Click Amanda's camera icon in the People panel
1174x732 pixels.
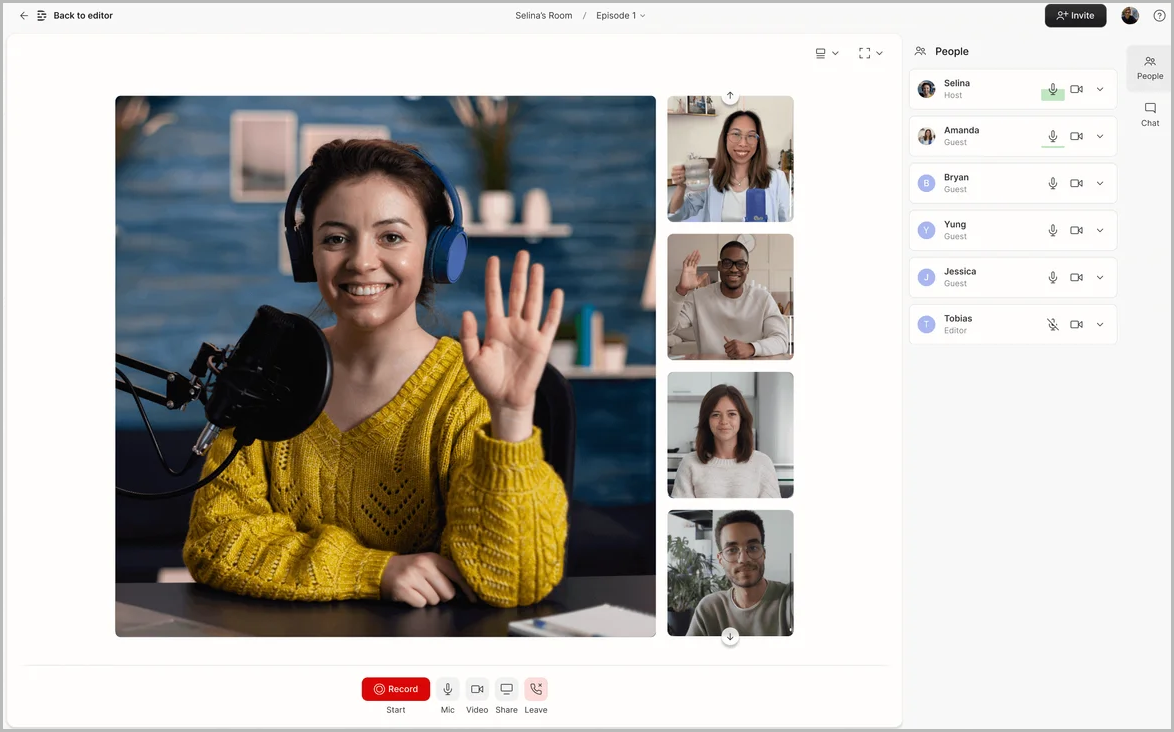[x=1076, y=136]
